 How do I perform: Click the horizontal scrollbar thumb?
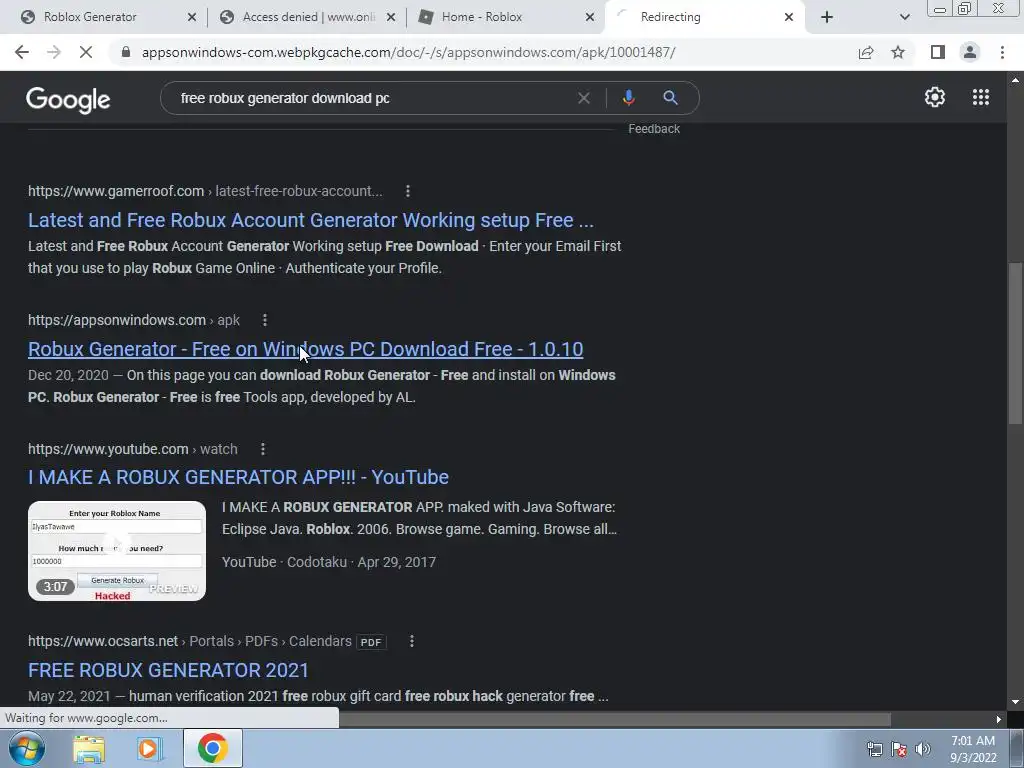[615, 719]
